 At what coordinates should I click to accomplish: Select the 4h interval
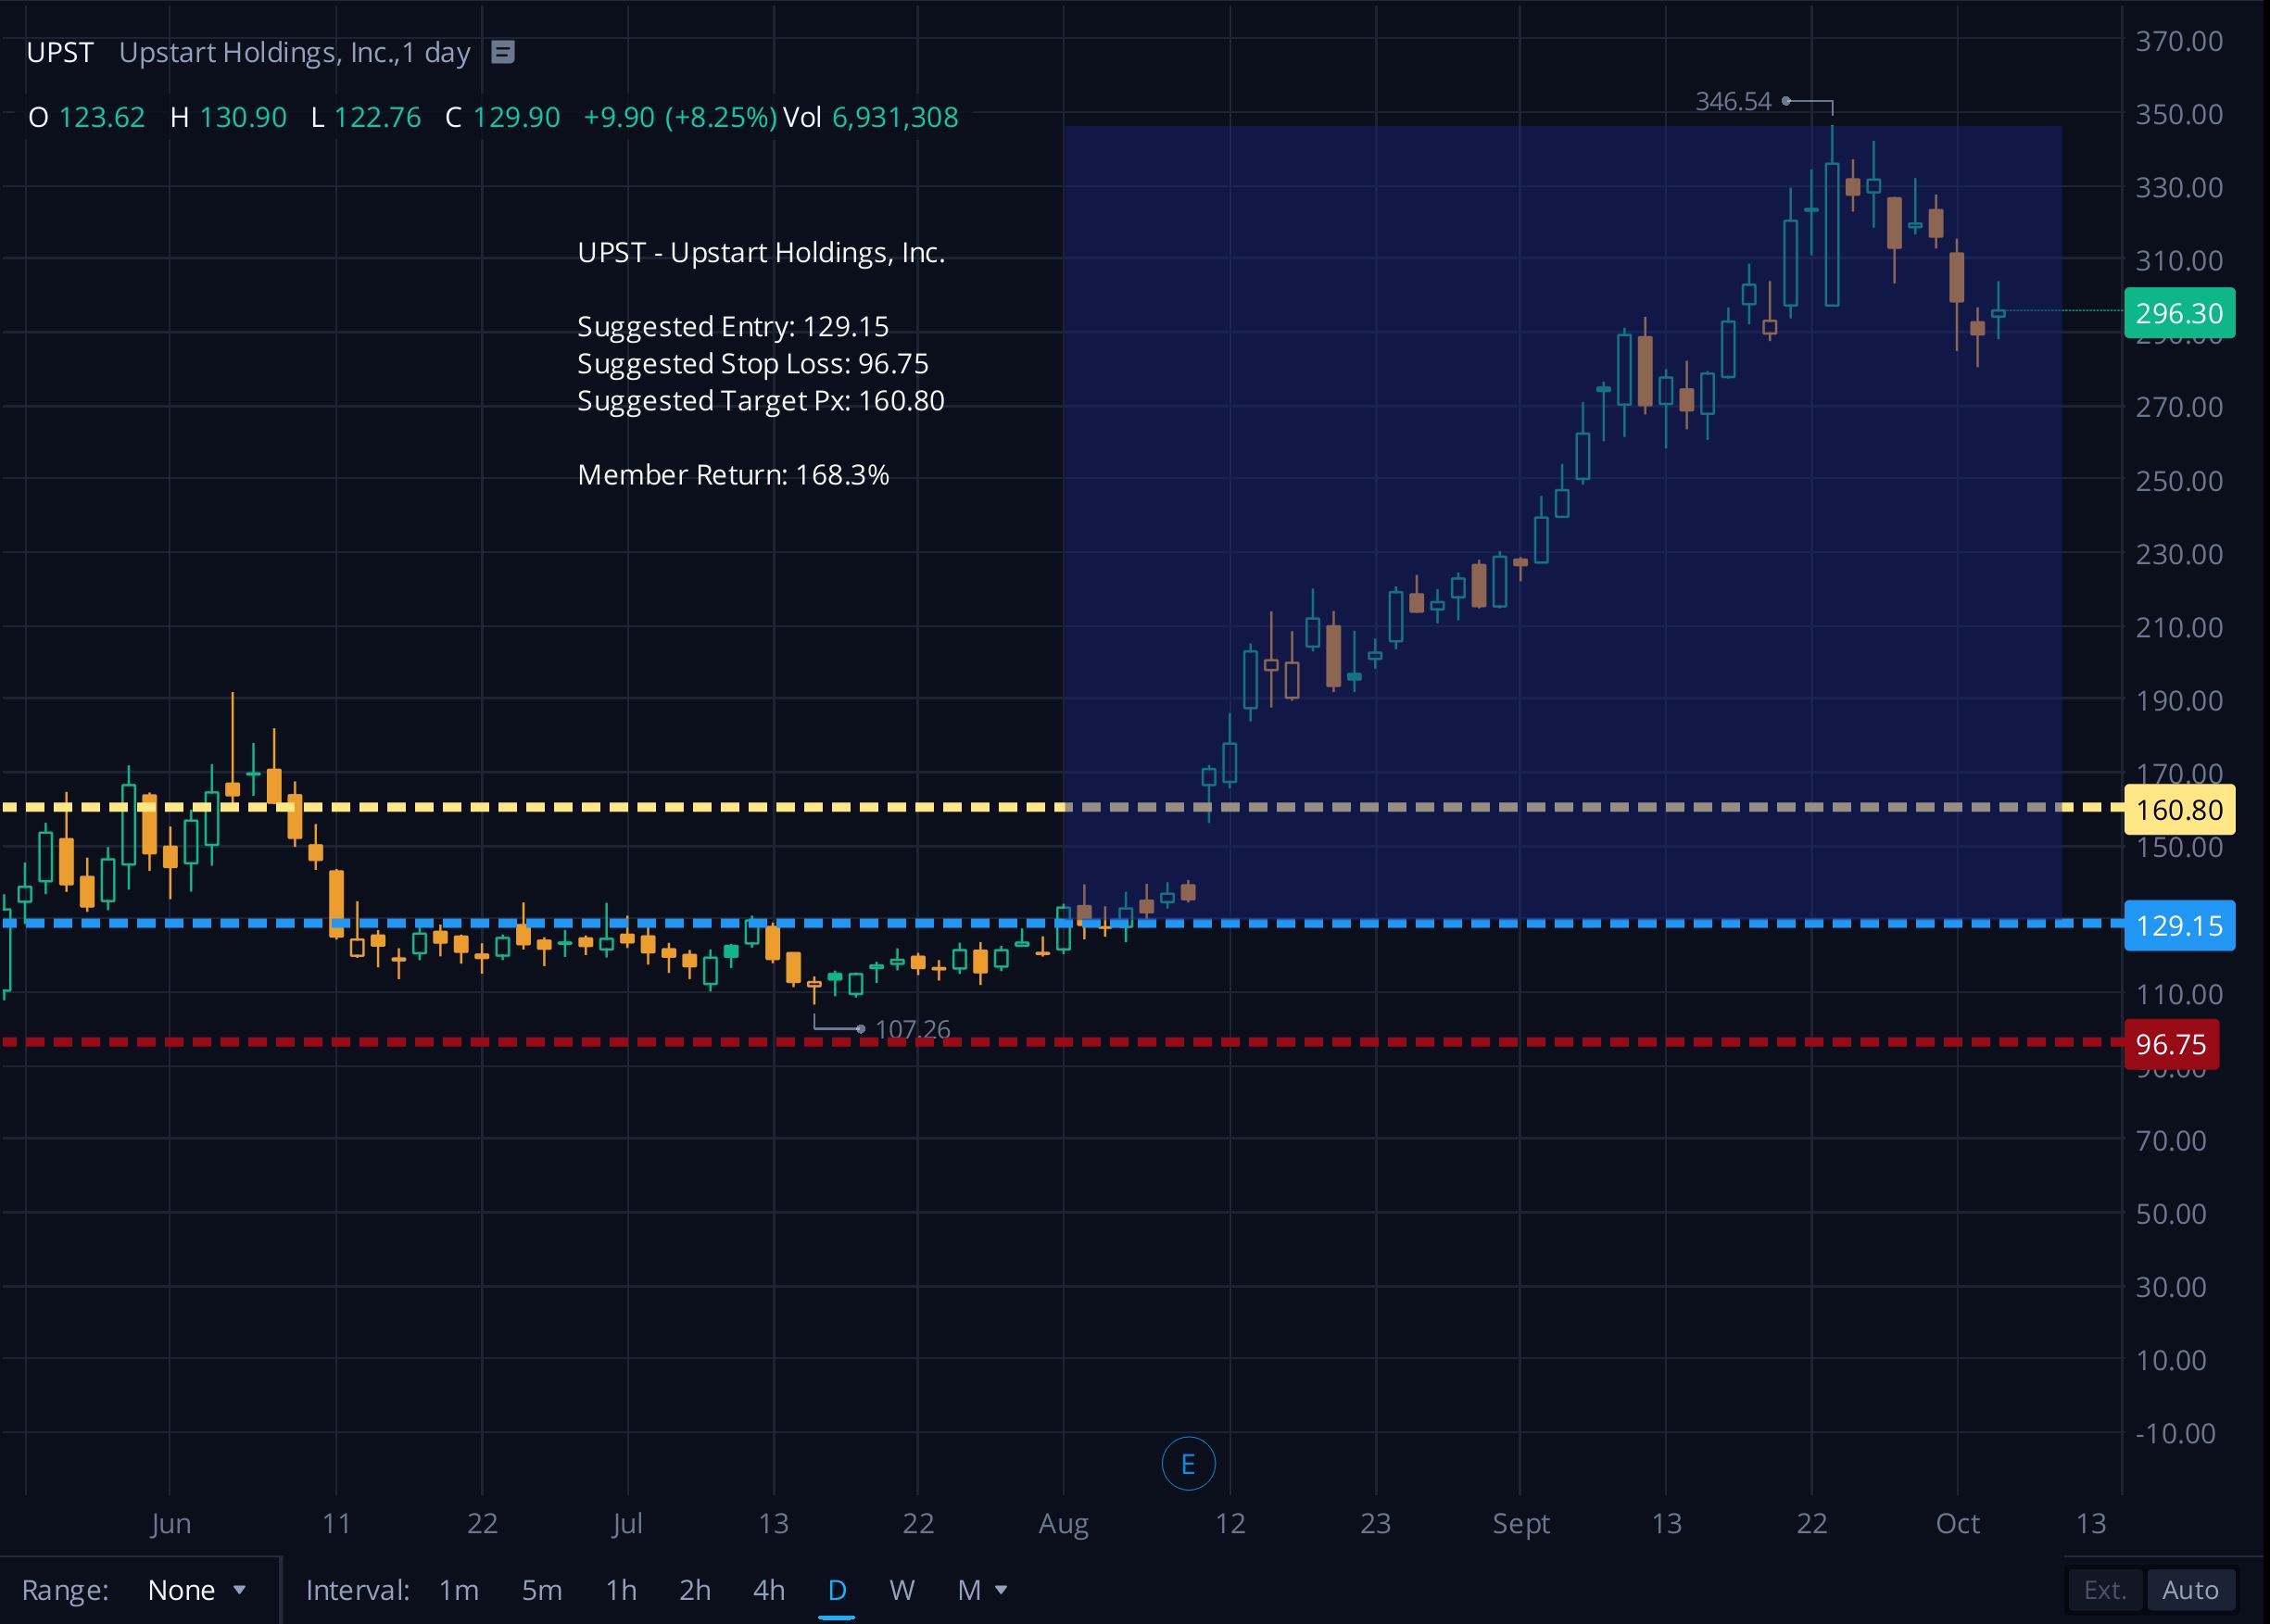(769, 1590)
